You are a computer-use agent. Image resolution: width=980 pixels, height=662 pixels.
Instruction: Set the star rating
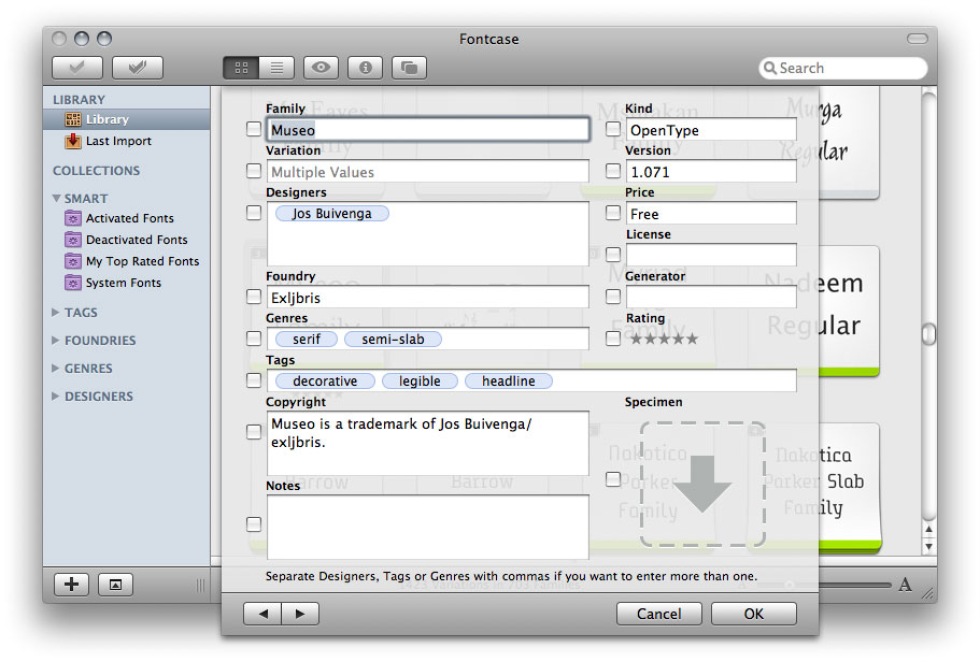663,339
